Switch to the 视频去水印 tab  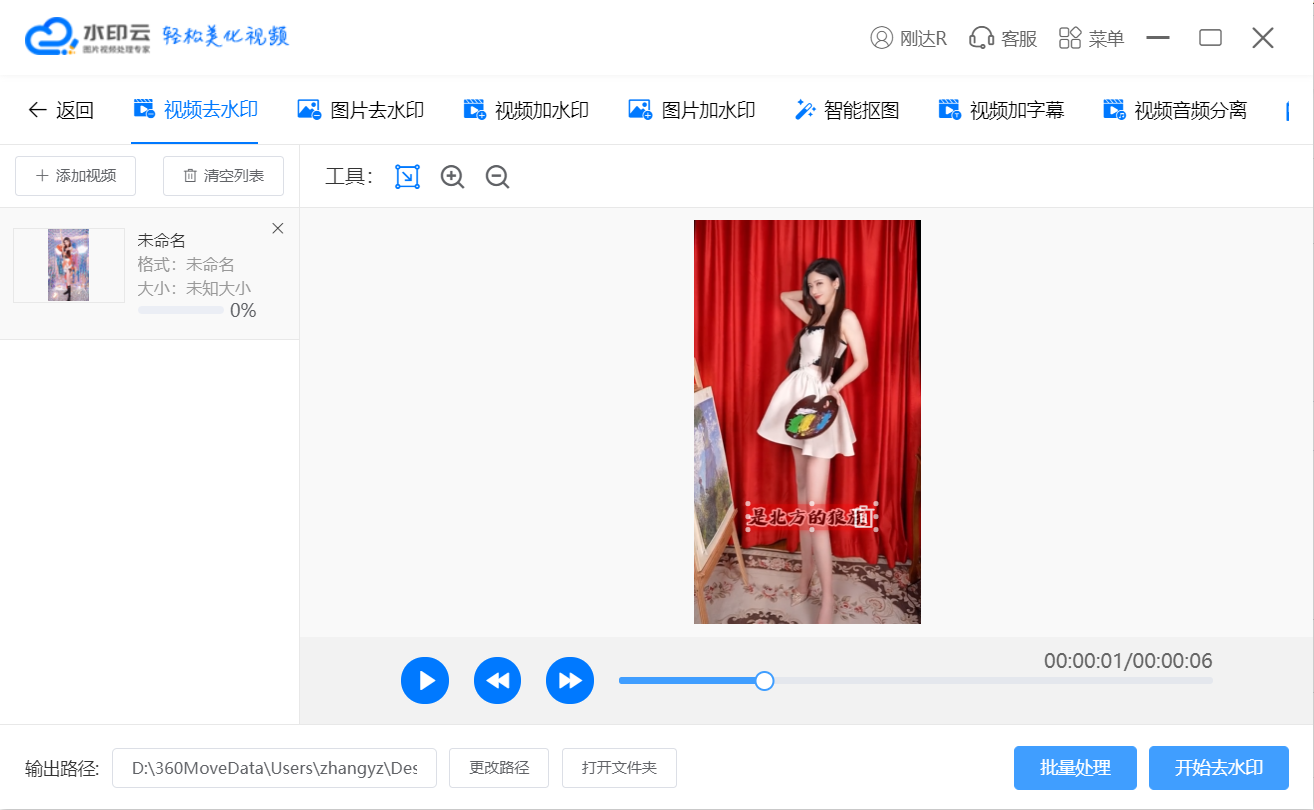(195, 110)
